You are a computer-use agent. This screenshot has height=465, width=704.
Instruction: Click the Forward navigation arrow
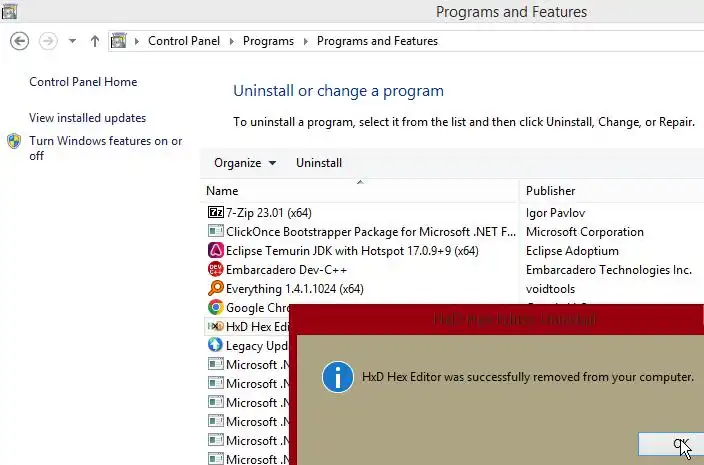(x=48, y=41)
